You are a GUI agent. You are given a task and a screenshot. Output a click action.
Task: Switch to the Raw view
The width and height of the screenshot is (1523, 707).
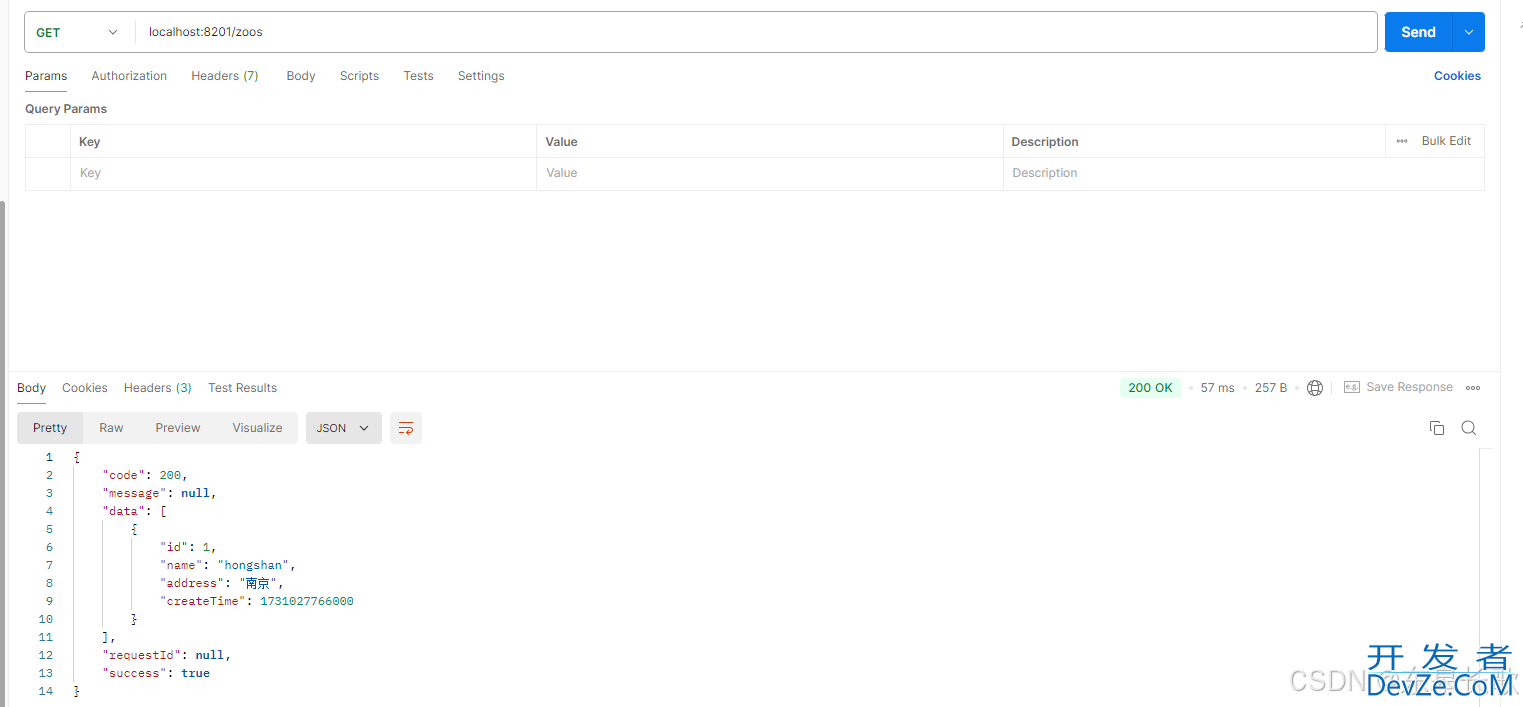[x=111, y=428]
